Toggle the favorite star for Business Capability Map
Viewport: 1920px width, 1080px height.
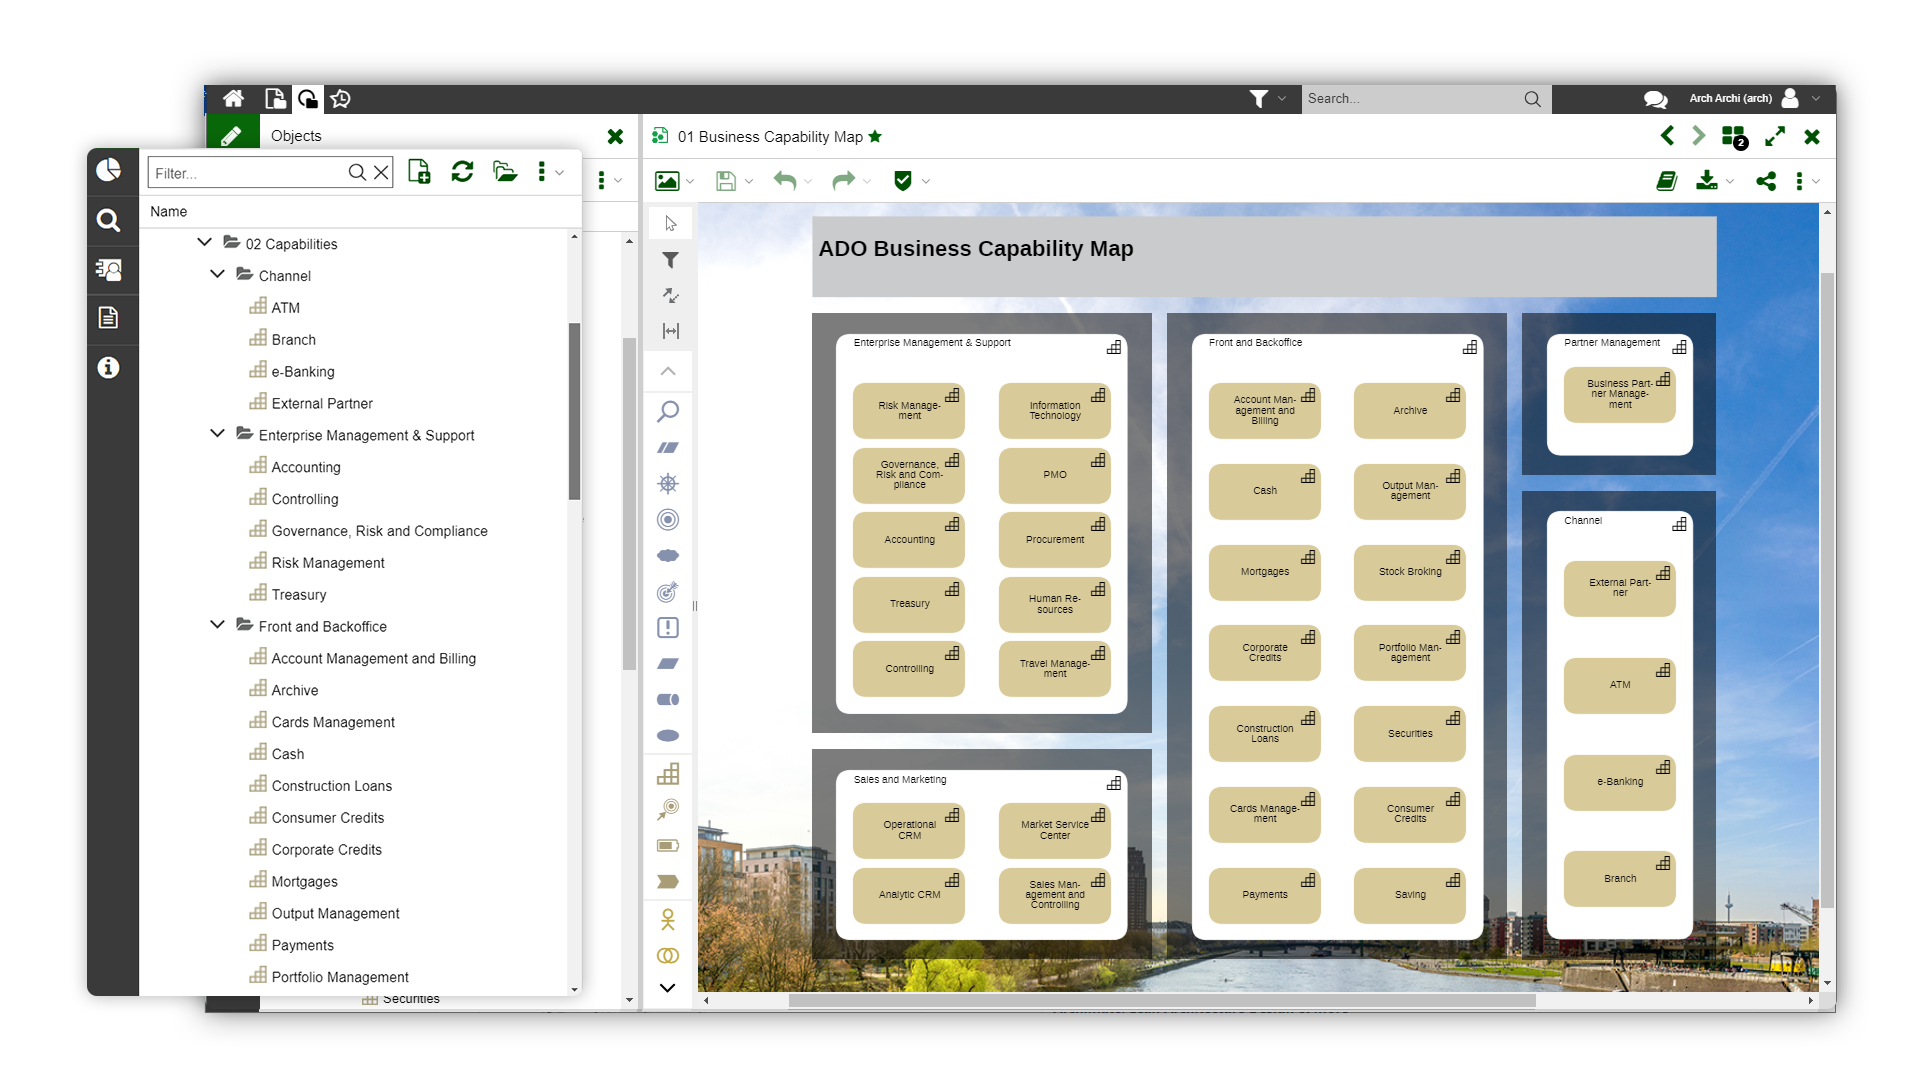[875, 137]
